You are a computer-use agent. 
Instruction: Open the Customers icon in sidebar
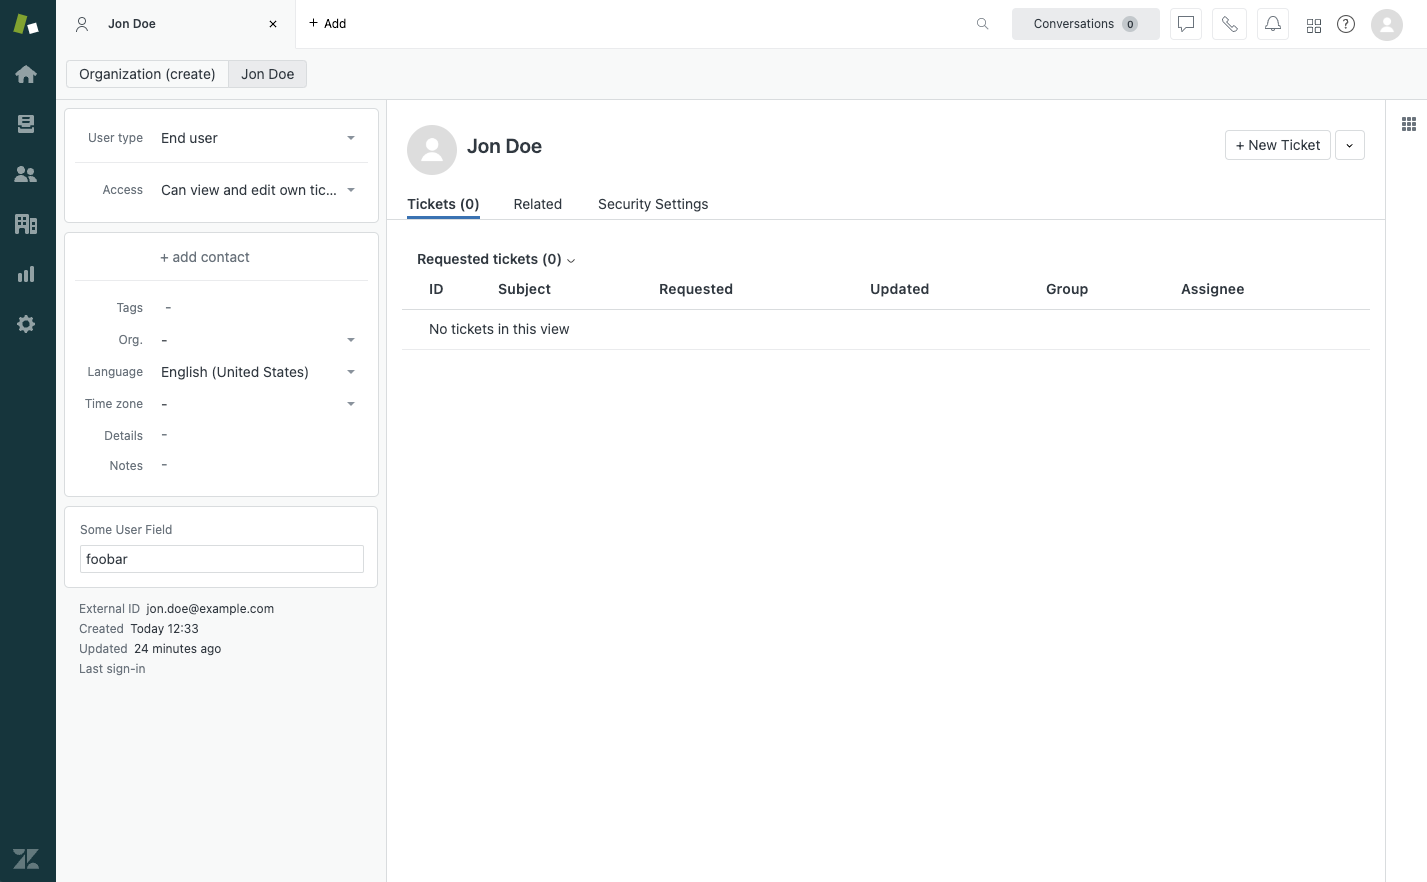[26, 174]
